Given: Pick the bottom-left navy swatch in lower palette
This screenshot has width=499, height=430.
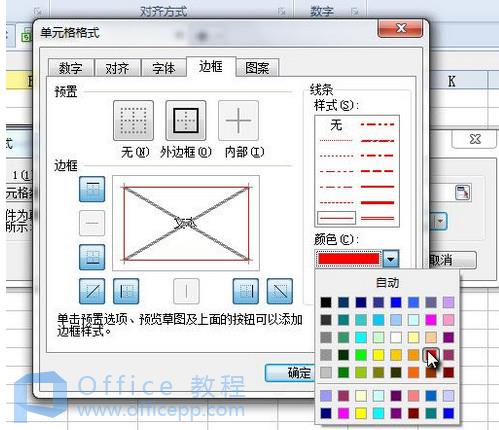Looking at the screenshot, I should (326, 413).
